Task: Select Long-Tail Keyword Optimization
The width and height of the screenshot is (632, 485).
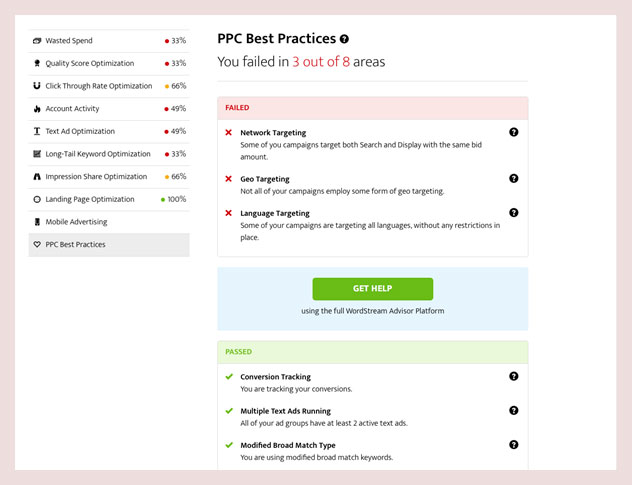Action: [x=109, y=154]
